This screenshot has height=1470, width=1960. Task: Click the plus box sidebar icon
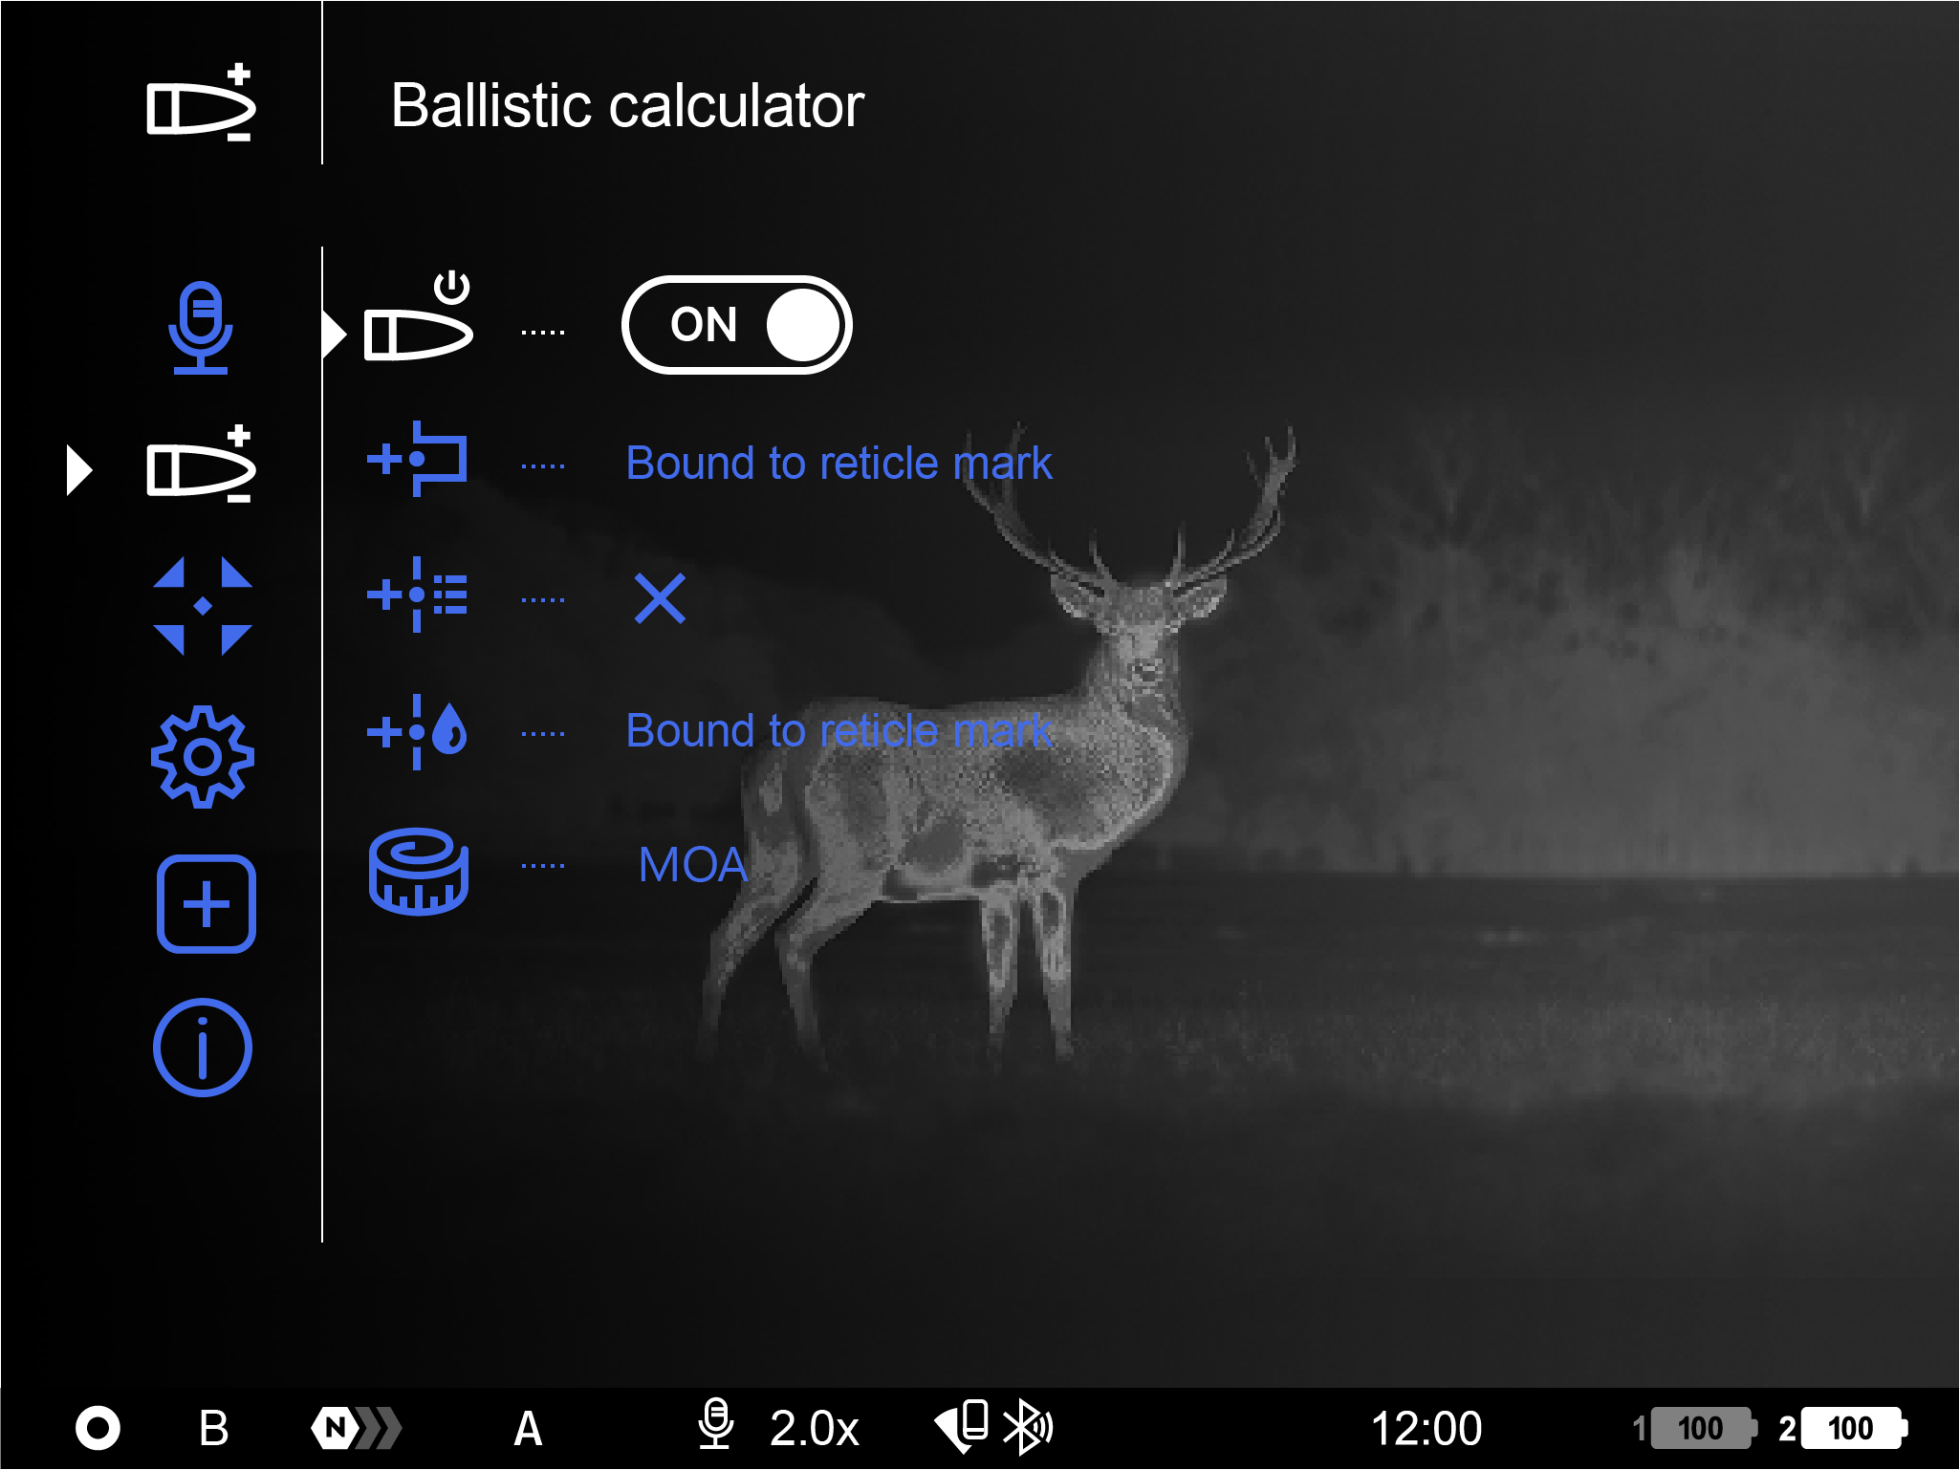(x=206, y=904)
